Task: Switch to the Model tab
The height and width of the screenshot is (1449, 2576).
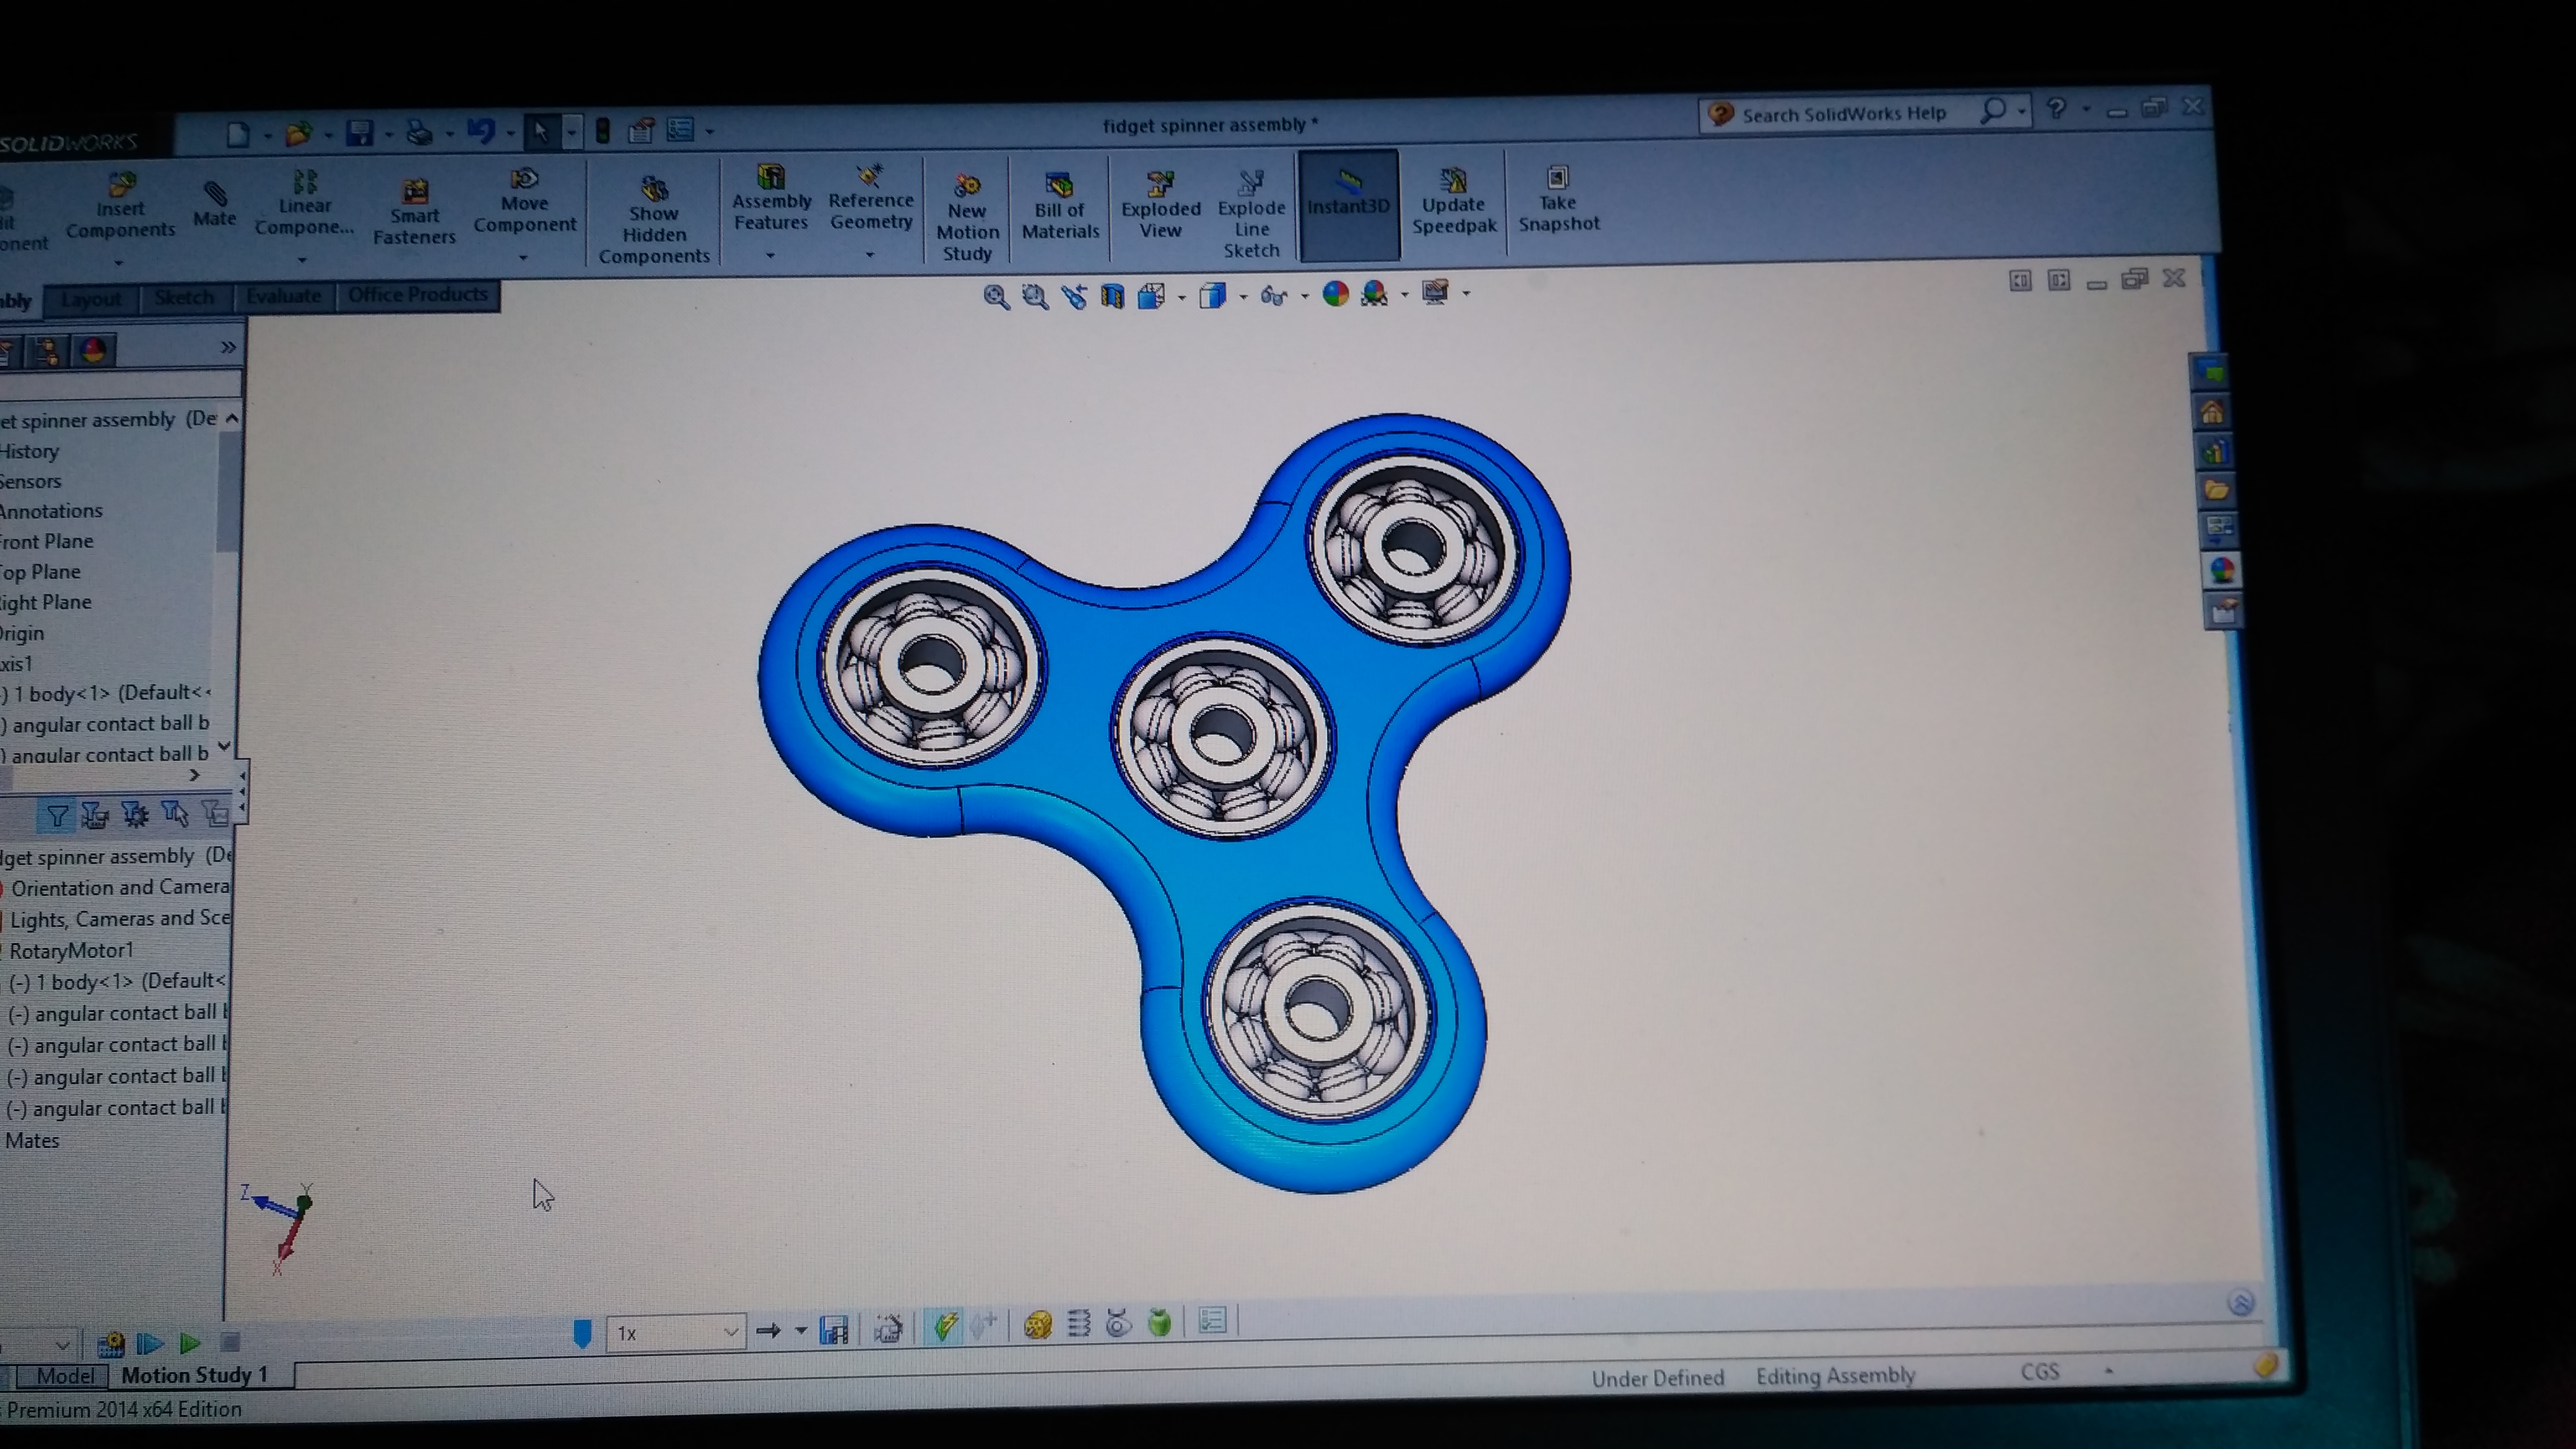Action: [65, 1376]
